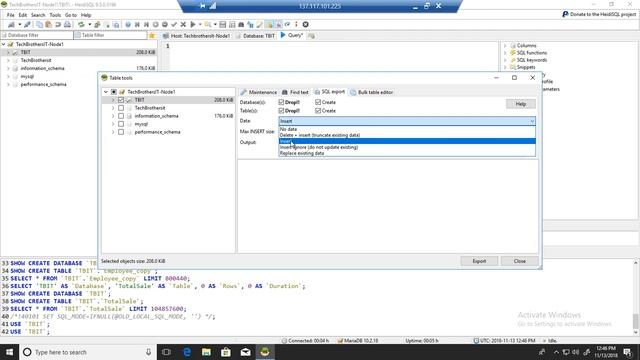Click the Print toolbar icon

[67, 24]
